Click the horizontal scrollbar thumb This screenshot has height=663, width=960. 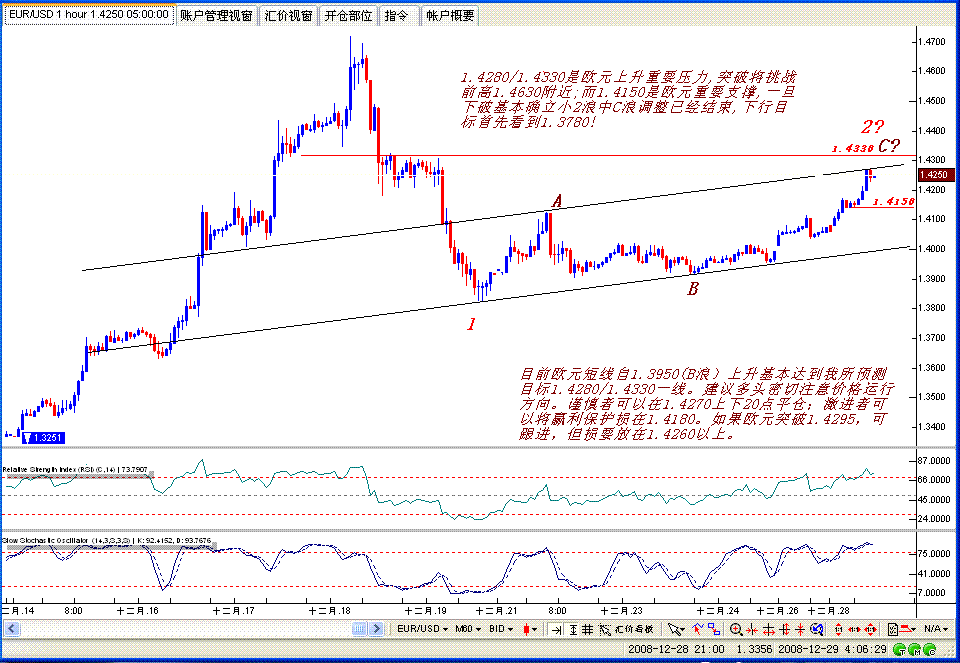pyautogui.click(x=359, y=629)
